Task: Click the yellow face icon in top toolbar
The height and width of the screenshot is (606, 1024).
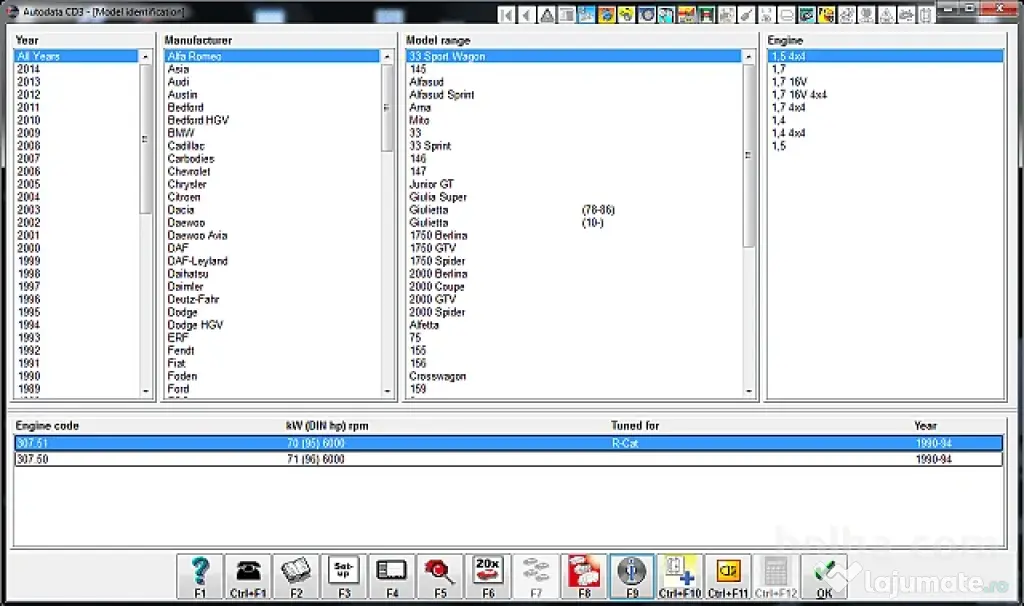Action: coord(826,14)
